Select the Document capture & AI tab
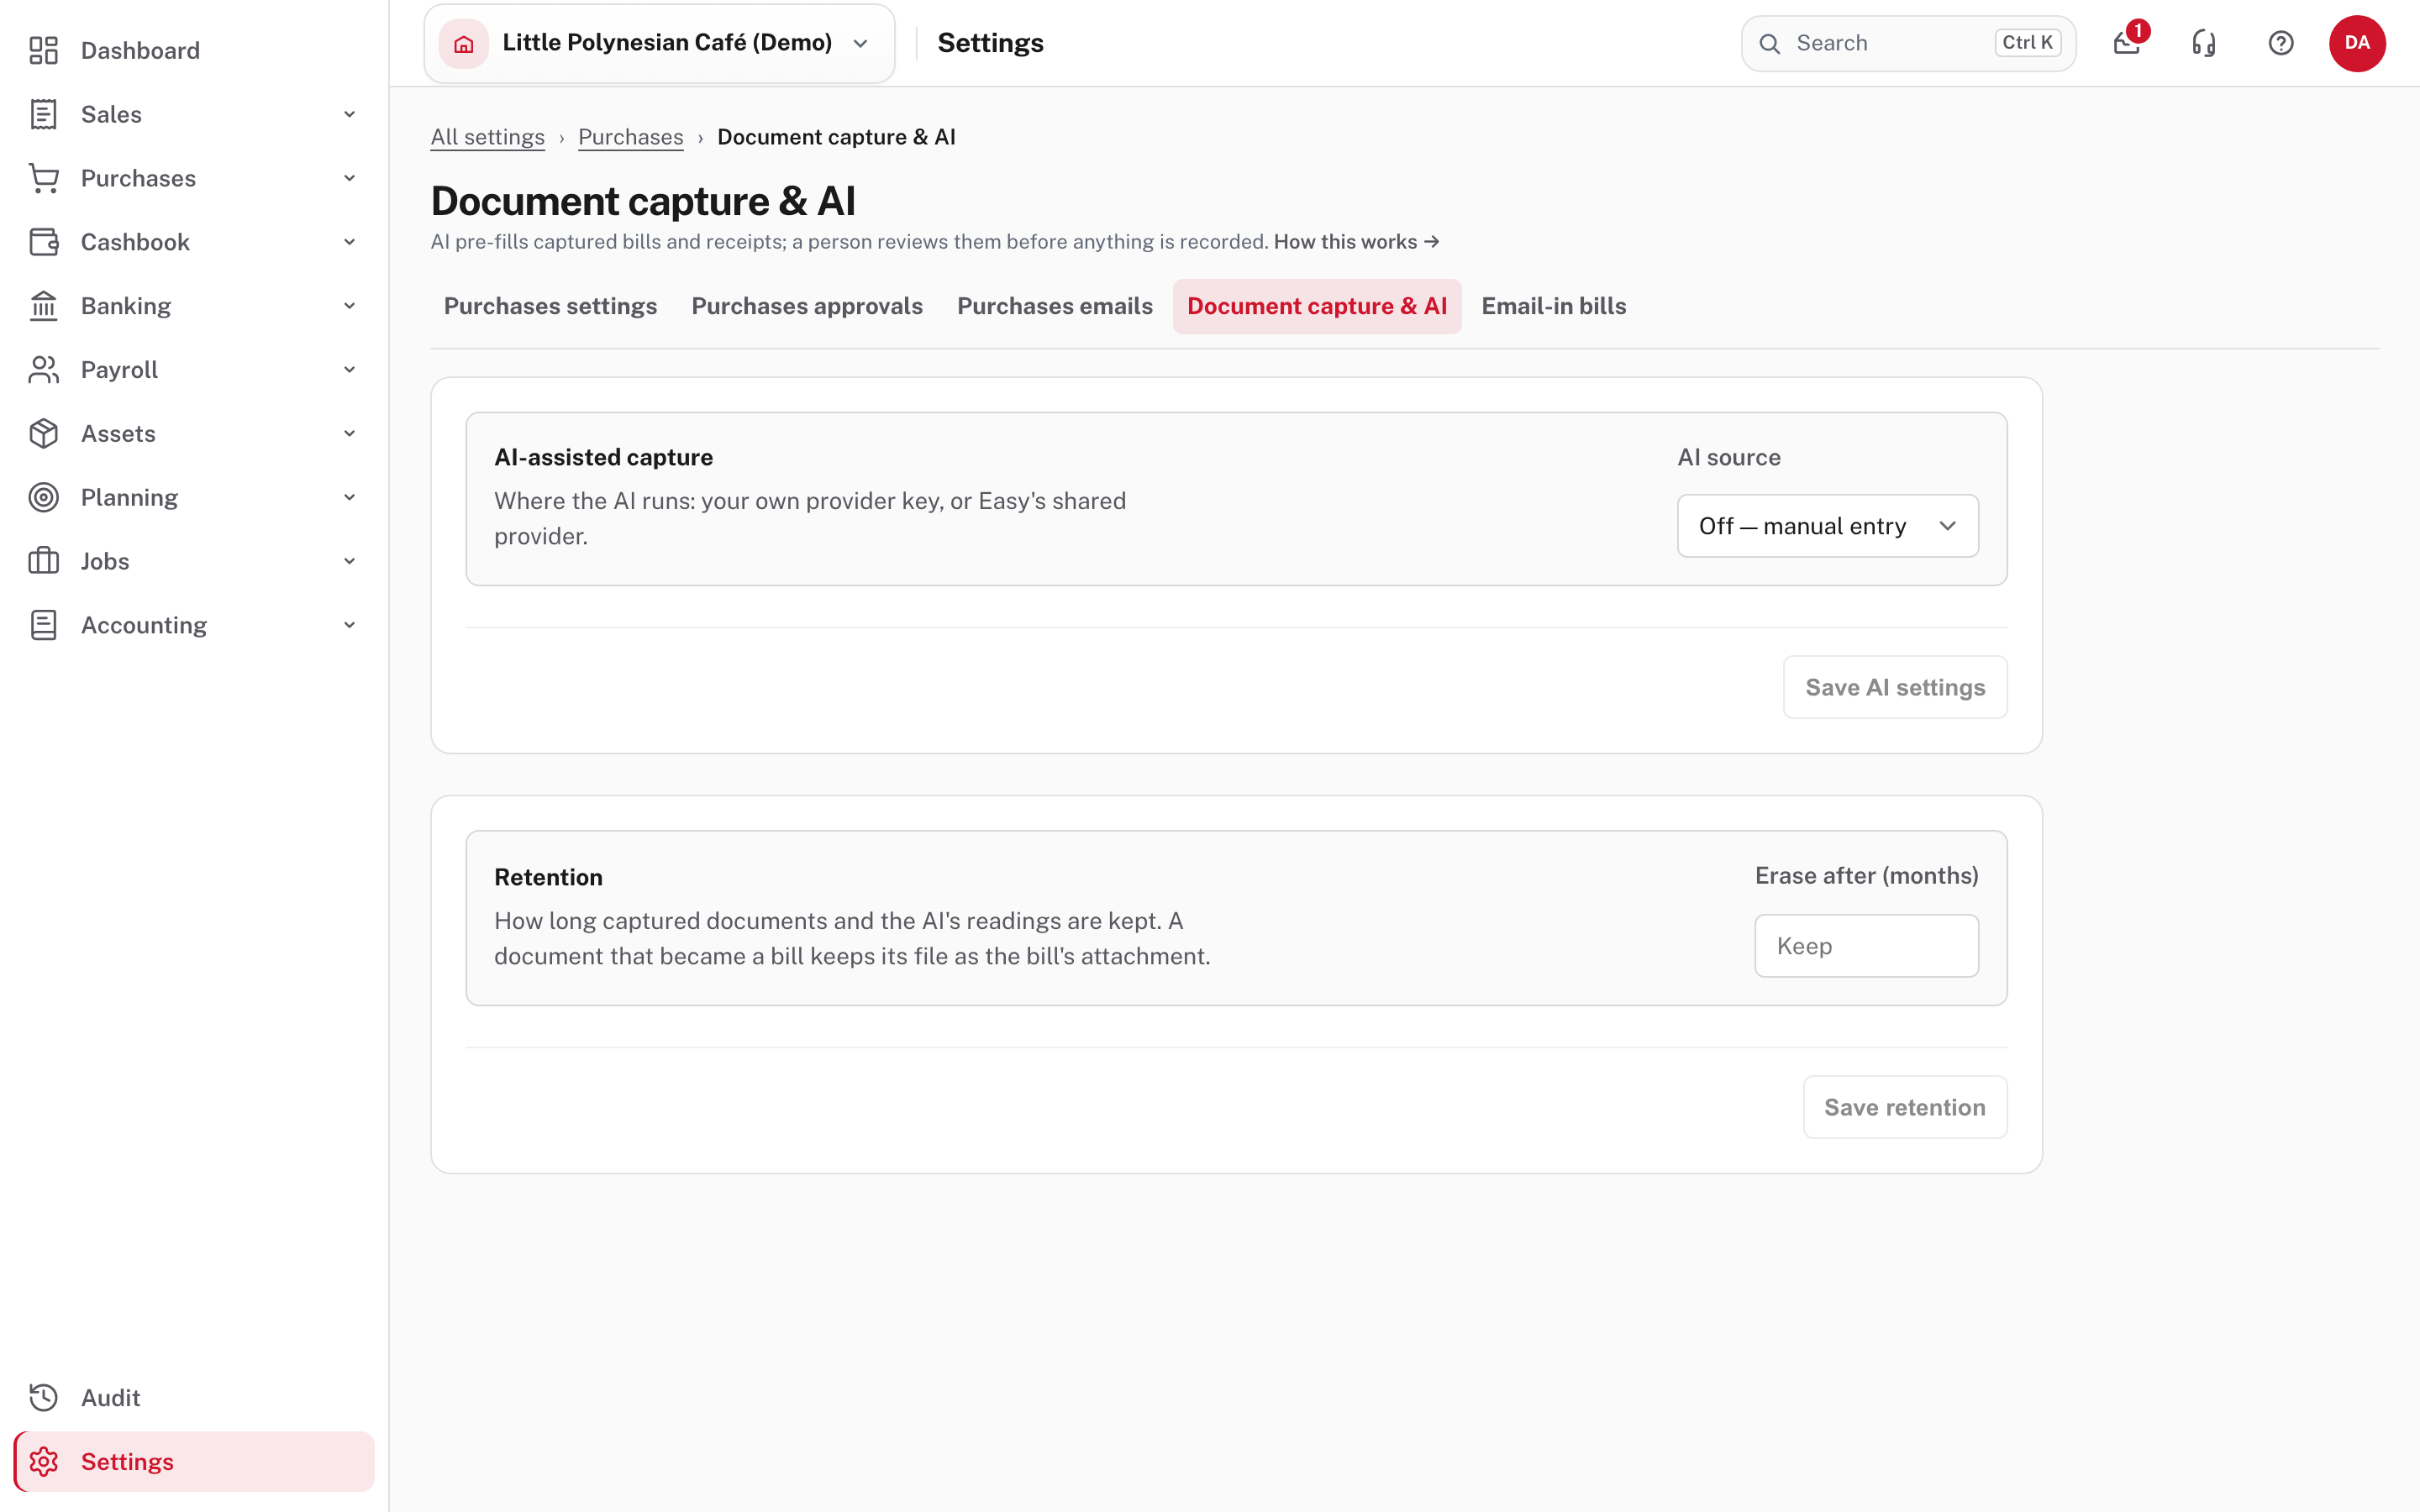The width and height of the screenshot is (2420, 1512). coord(1317,306)
